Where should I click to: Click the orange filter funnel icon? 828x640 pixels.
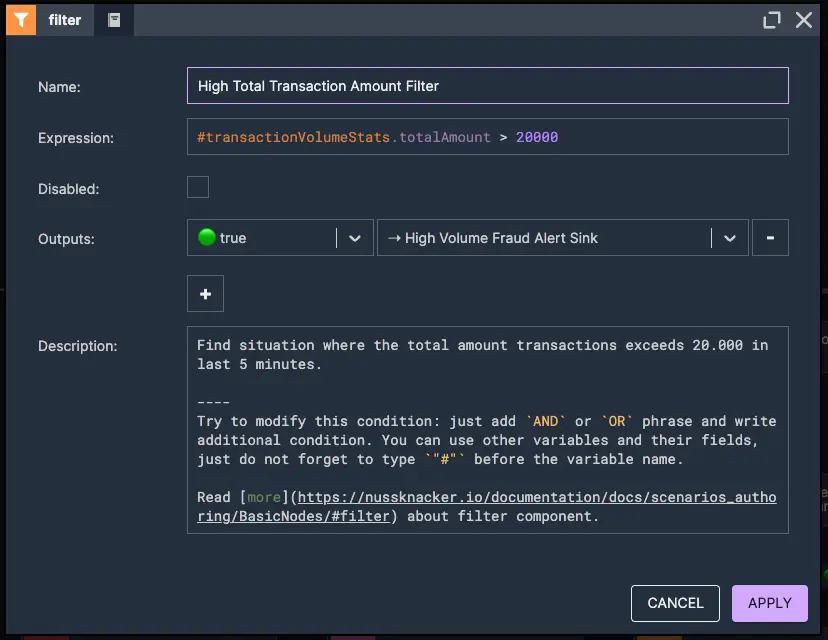tap(21, 20)
